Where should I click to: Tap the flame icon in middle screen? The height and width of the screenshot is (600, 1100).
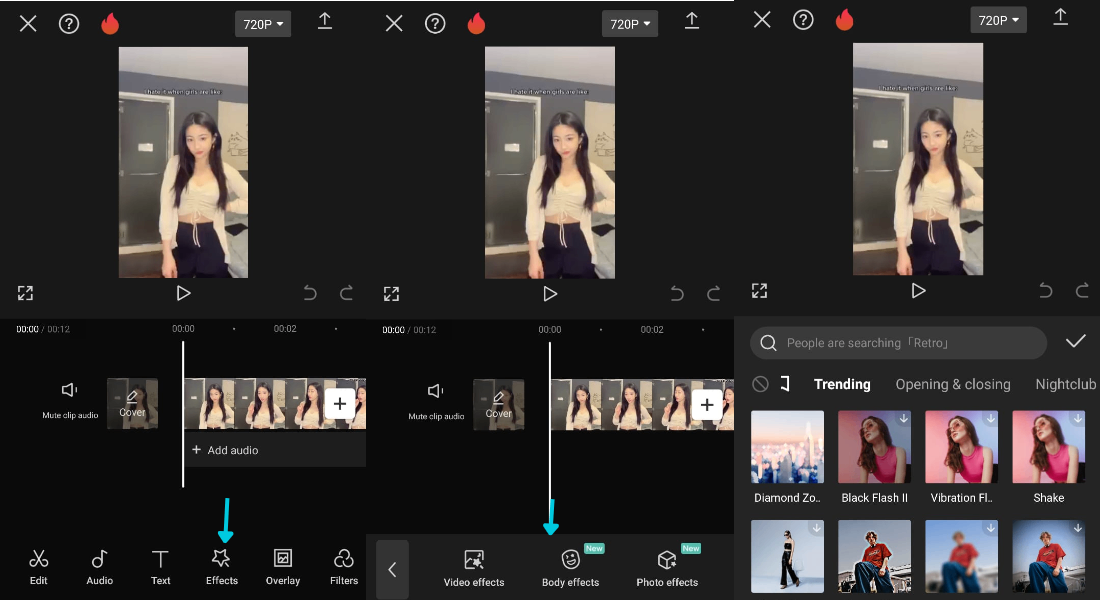(476, 23)
